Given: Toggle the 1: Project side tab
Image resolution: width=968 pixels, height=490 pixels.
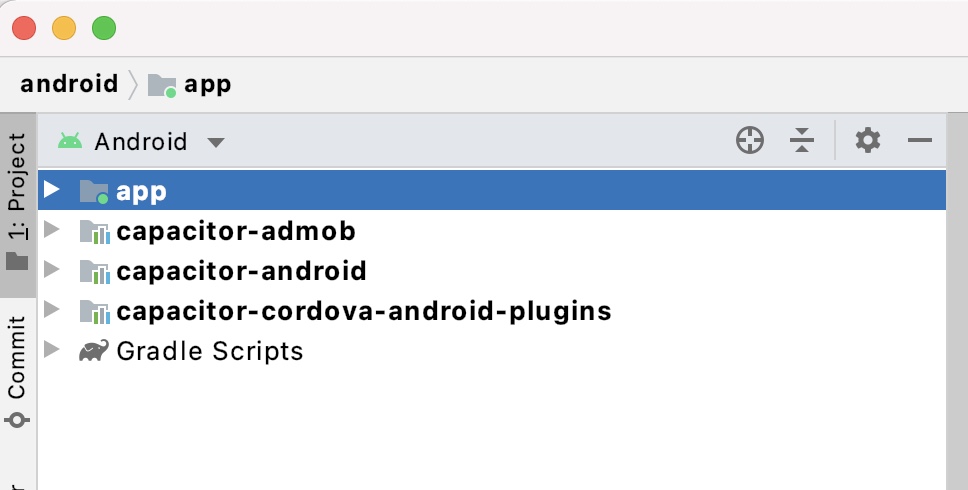Looking at the screenshot, I should tap(17, 201).
